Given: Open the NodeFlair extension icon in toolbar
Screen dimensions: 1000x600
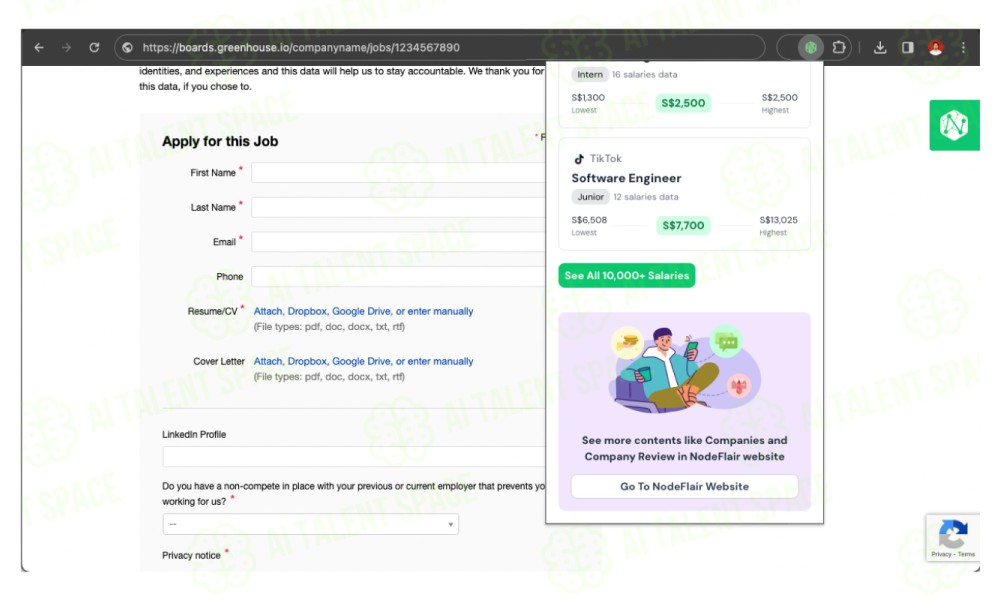Looking at the screenshot, I should [x=811, y=47].
